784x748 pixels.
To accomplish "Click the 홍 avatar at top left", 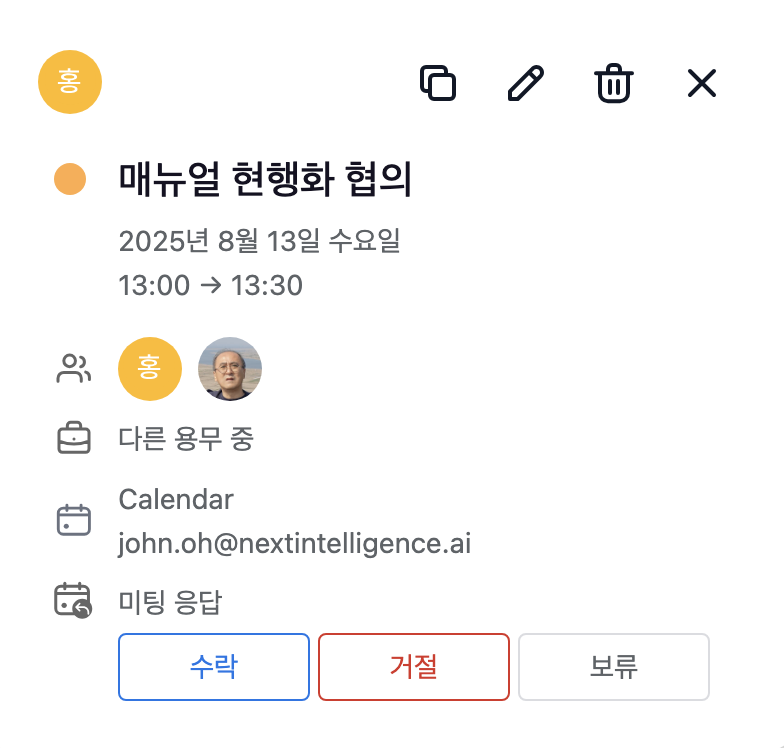I will click(70, 82).
